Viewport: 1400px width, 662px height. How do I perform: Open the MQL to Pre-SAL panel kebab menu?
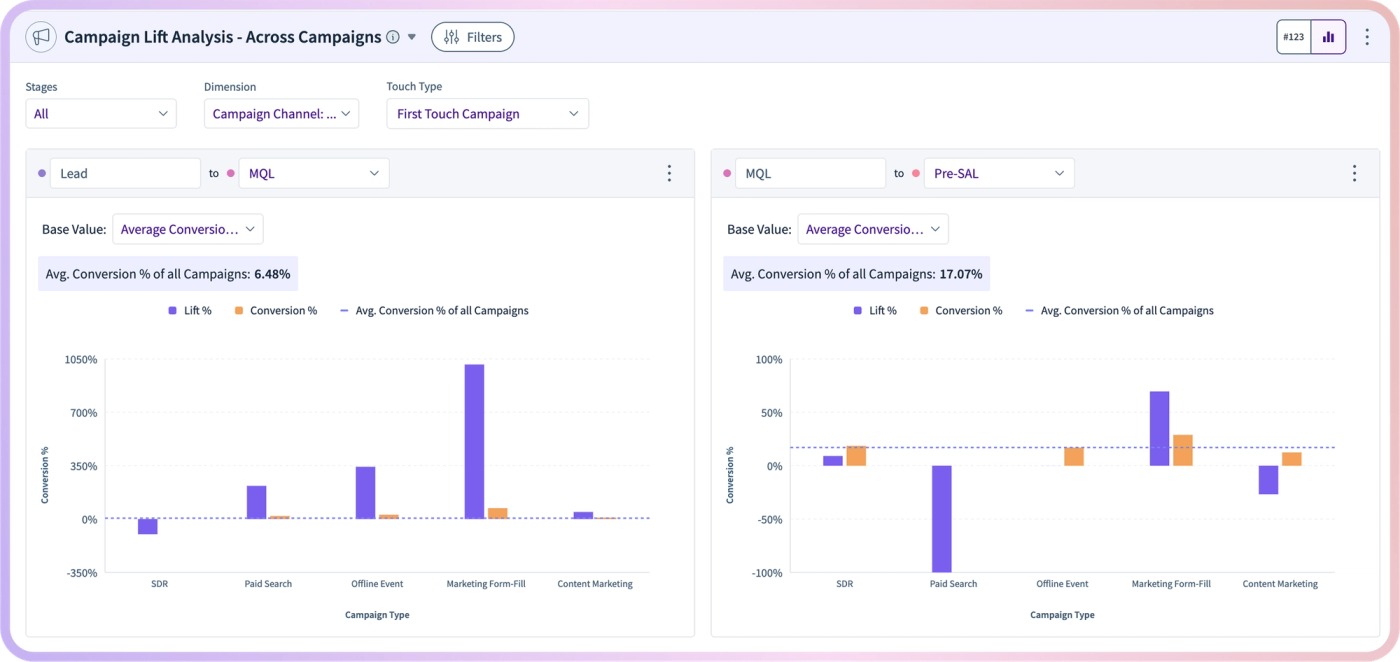pyautogui.click(x=1354, y=173)
